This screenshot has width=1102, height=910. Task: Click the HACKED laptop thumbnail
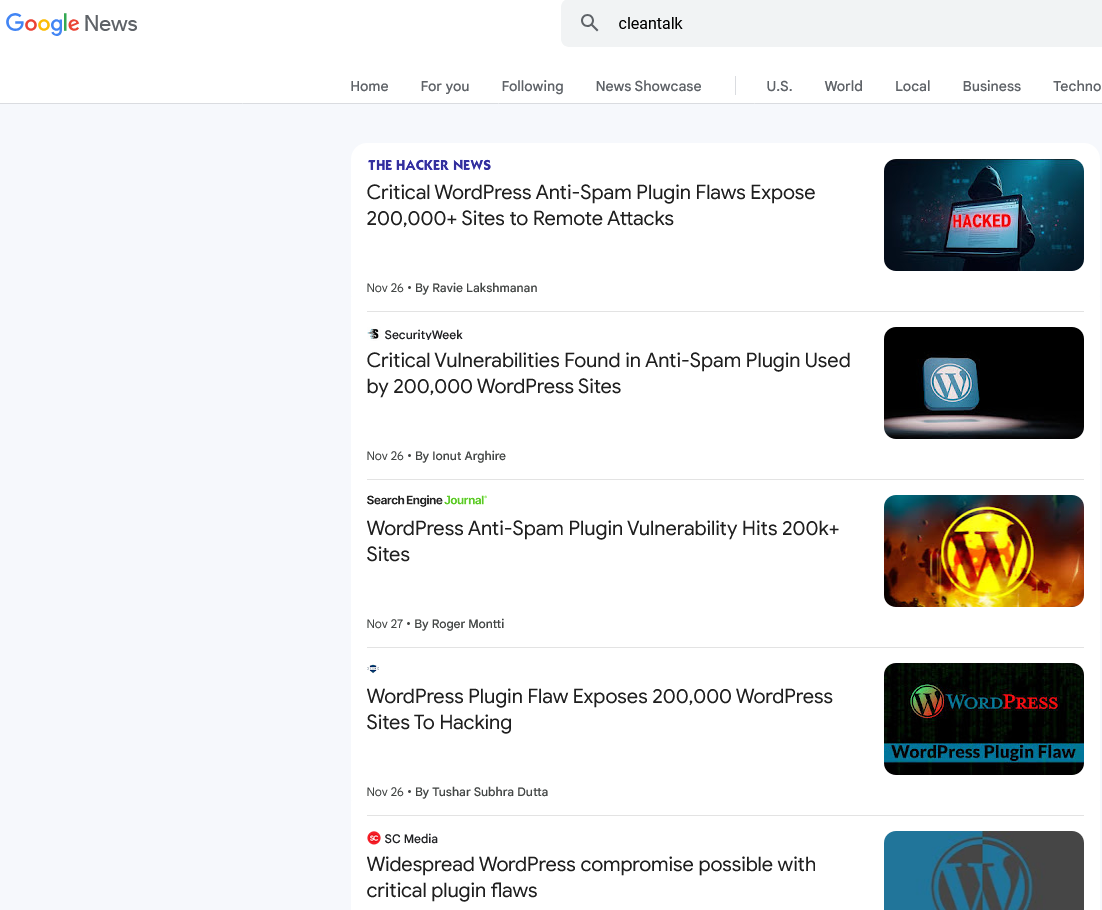(983, 215)
